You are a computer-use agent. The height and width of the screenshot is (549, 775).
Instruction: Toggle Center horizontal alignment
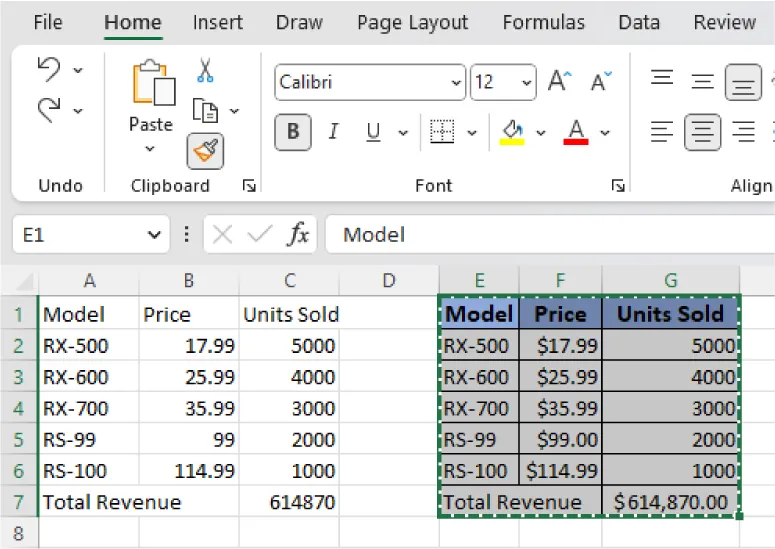[x=702, y=132]
